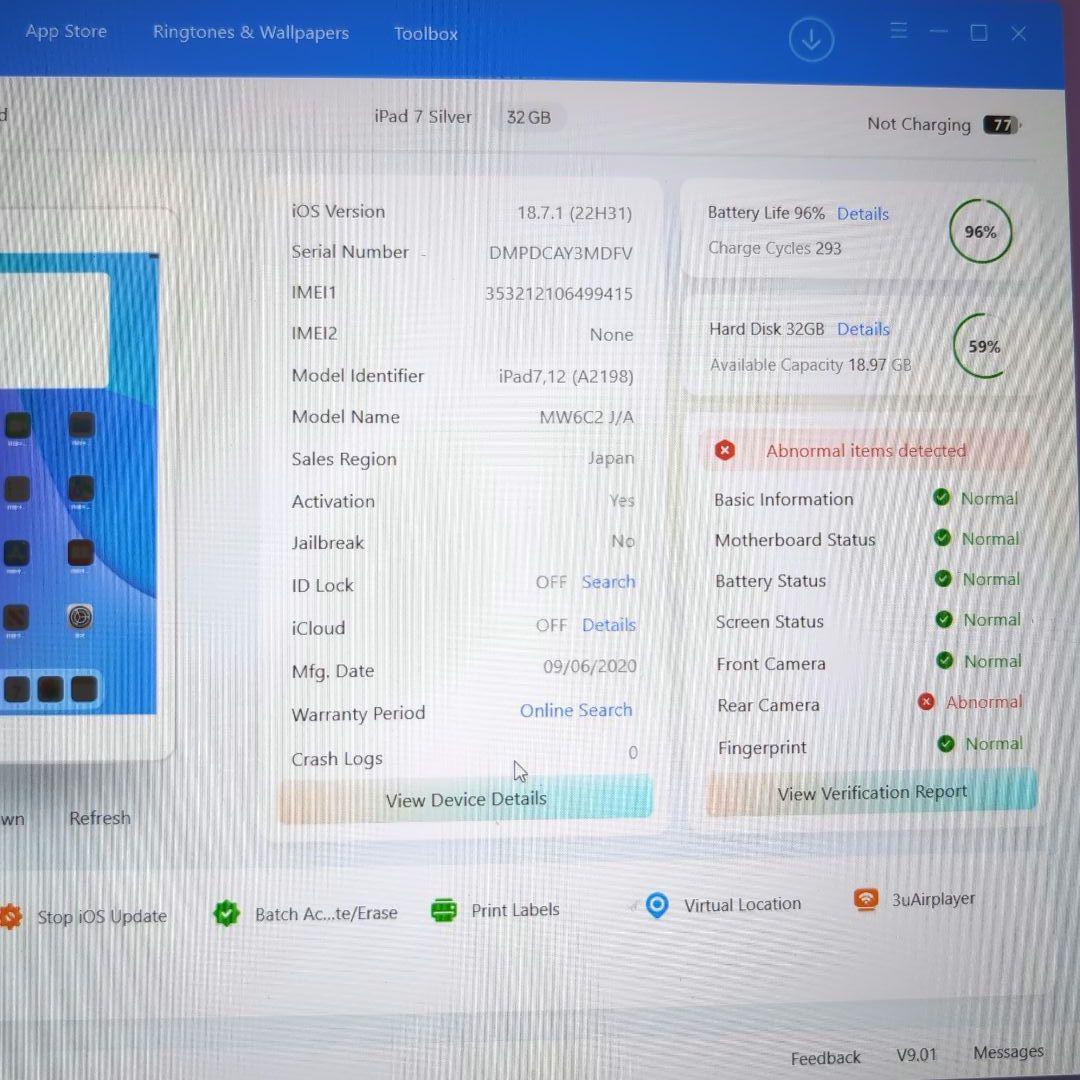Click the Mfg. Date value 09/06/2020
Screen dimensions: 1080x1080
[x=590, y=666]
